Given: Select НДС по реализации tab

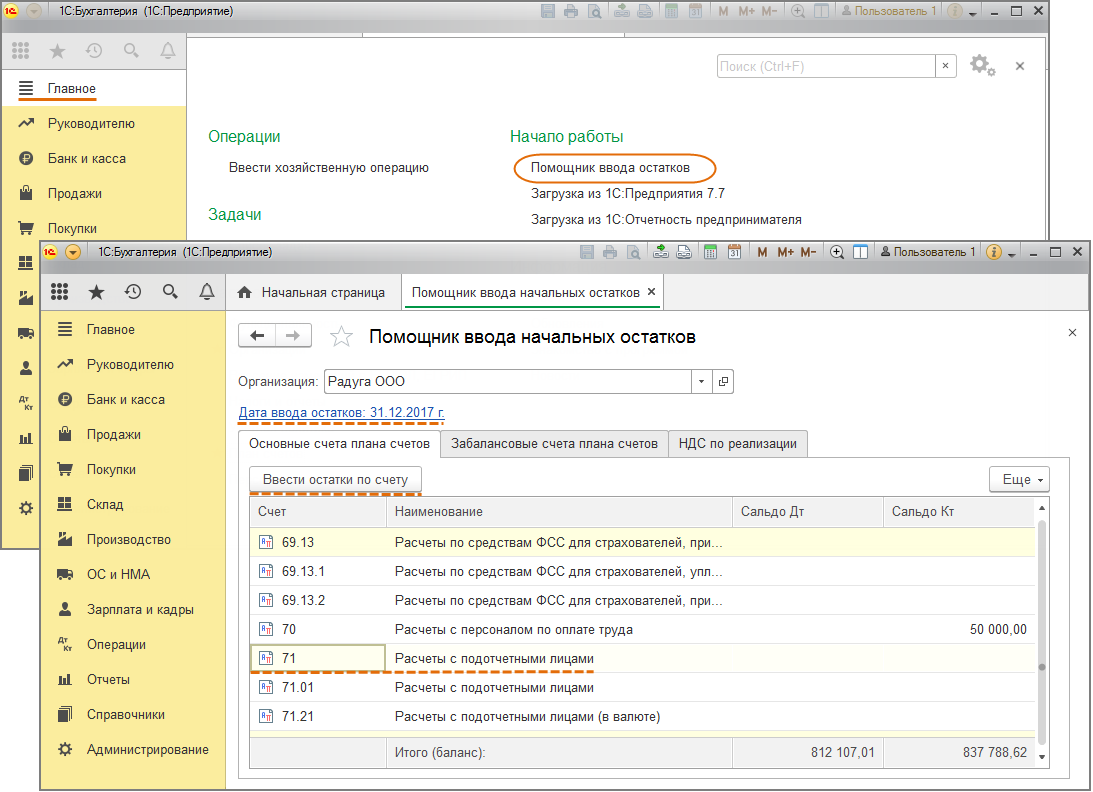Looking at the screenshot, I should click(737, 443).
